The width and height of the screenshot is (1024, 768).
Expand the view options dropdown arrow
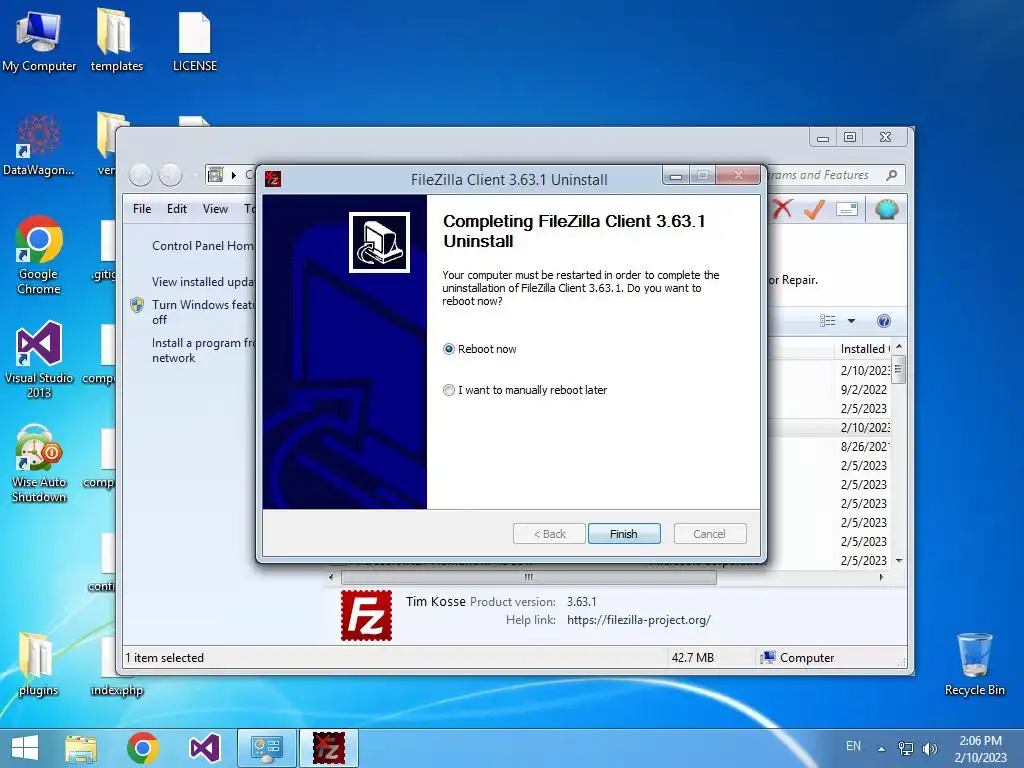pyautogui.click(x=851, y=321)
